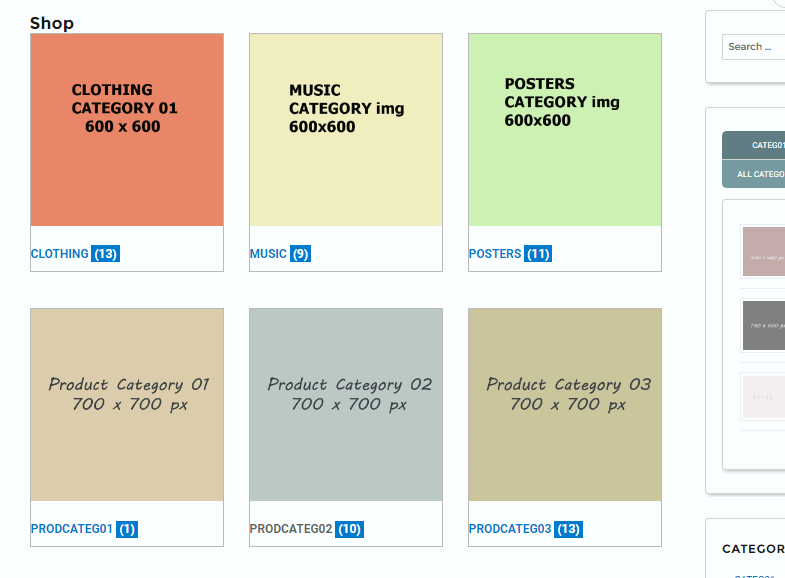Viewport: 785px width, 578px height.
Task: Open the pink sidebar product thumbnail
Action: pos(763,252)
